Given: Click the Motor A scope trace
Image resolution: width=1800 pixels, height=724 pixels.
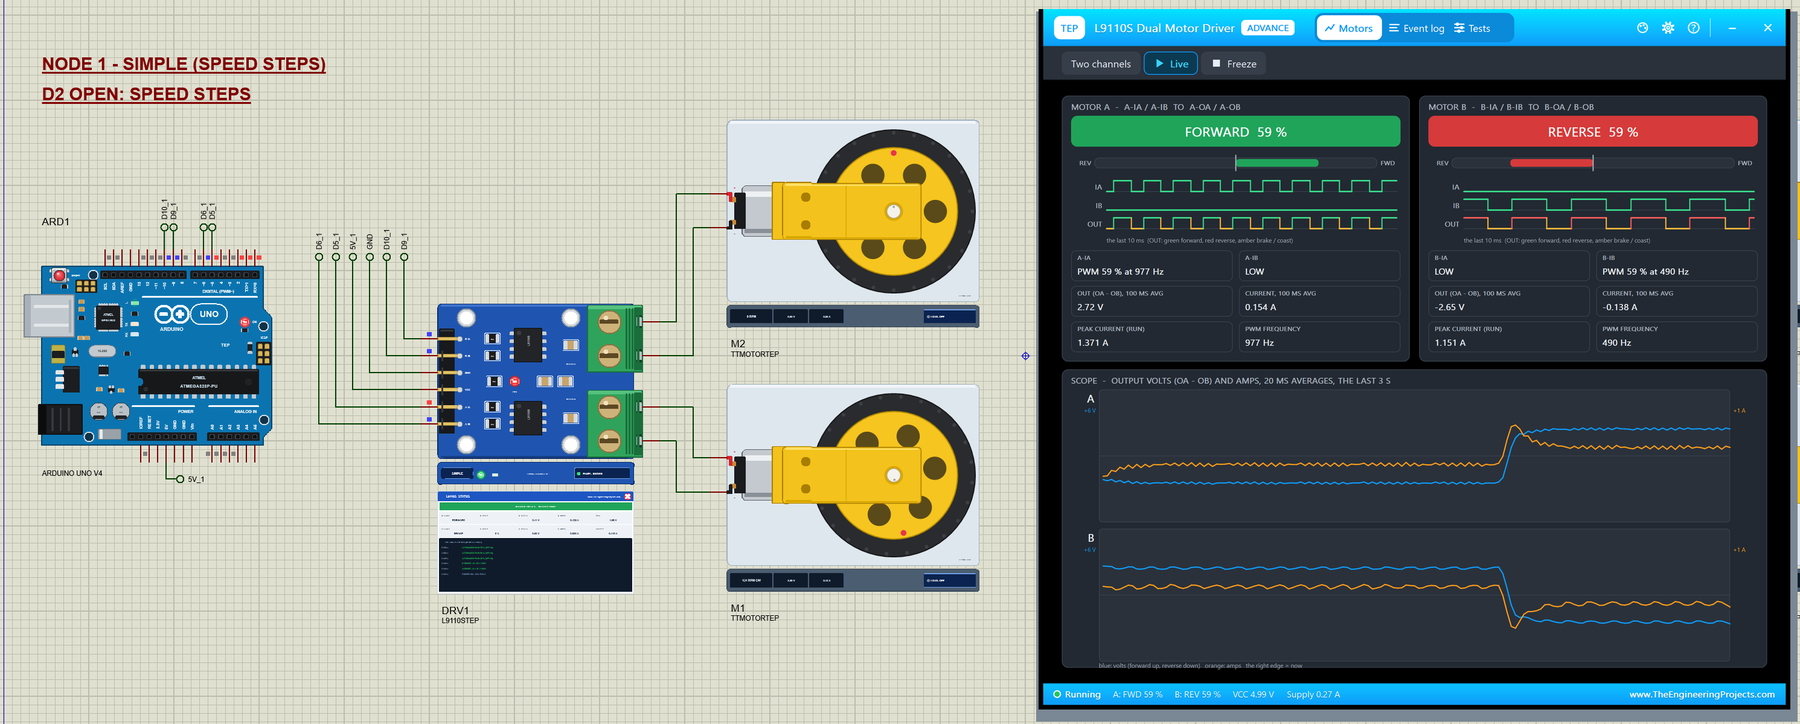Looking at the screenshot, I should tap(1416, 455).
